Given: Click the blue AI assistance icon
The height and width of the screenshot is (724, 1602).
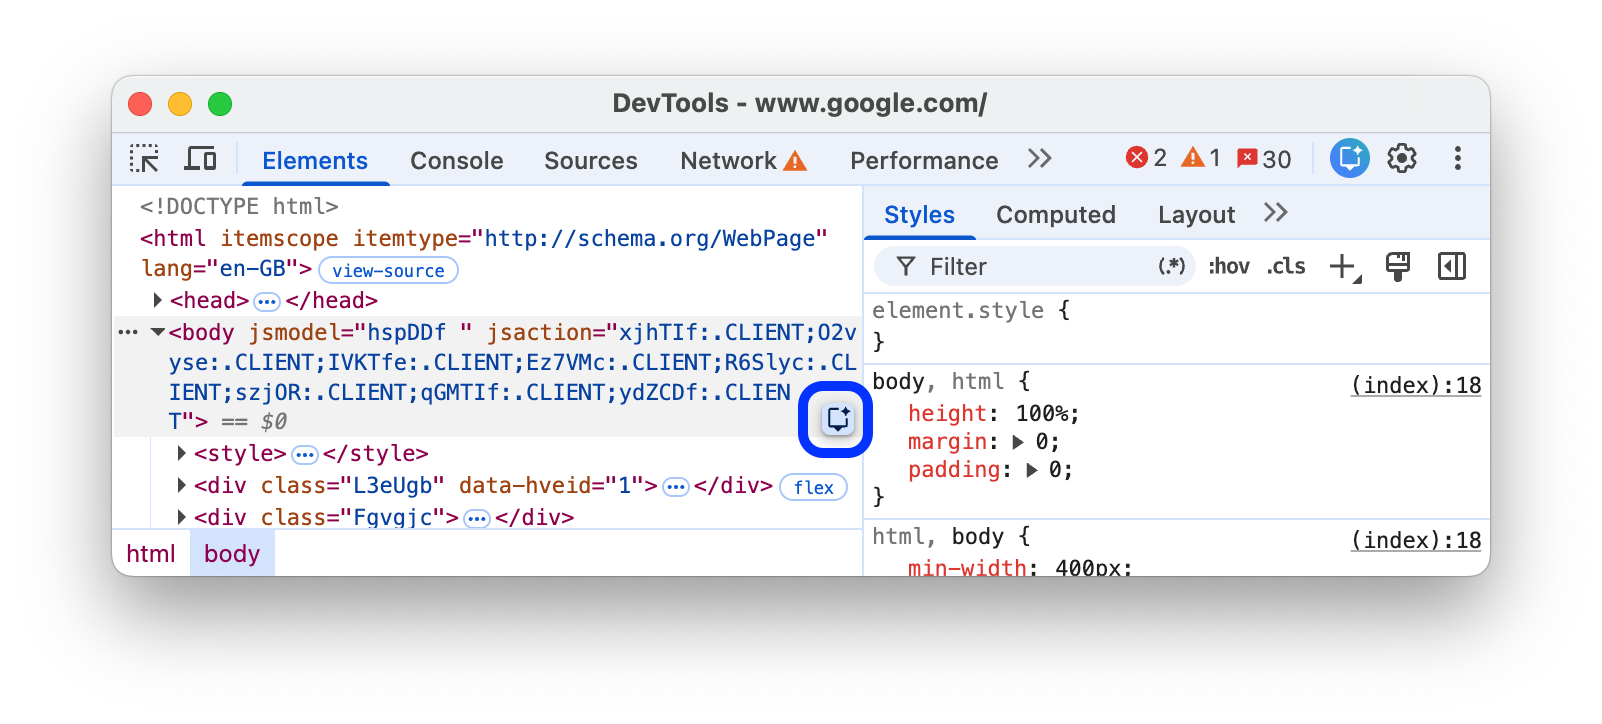Looking at the screenshot, I should tap(1349, 157).
